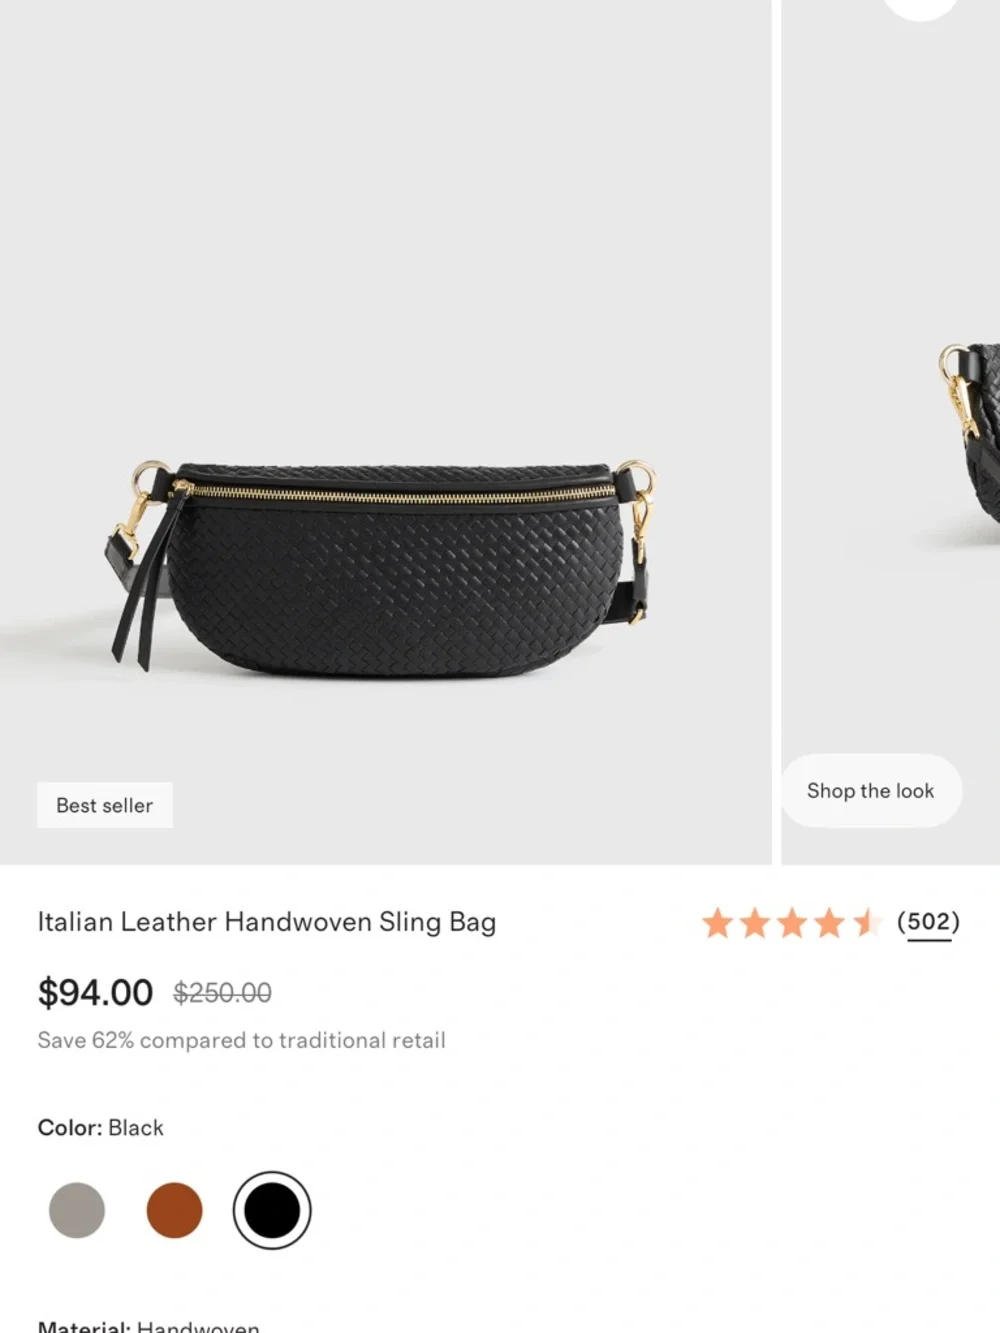Click the crossed-out $250.00 price
1000x1333 pixels.
coord(222,993)
